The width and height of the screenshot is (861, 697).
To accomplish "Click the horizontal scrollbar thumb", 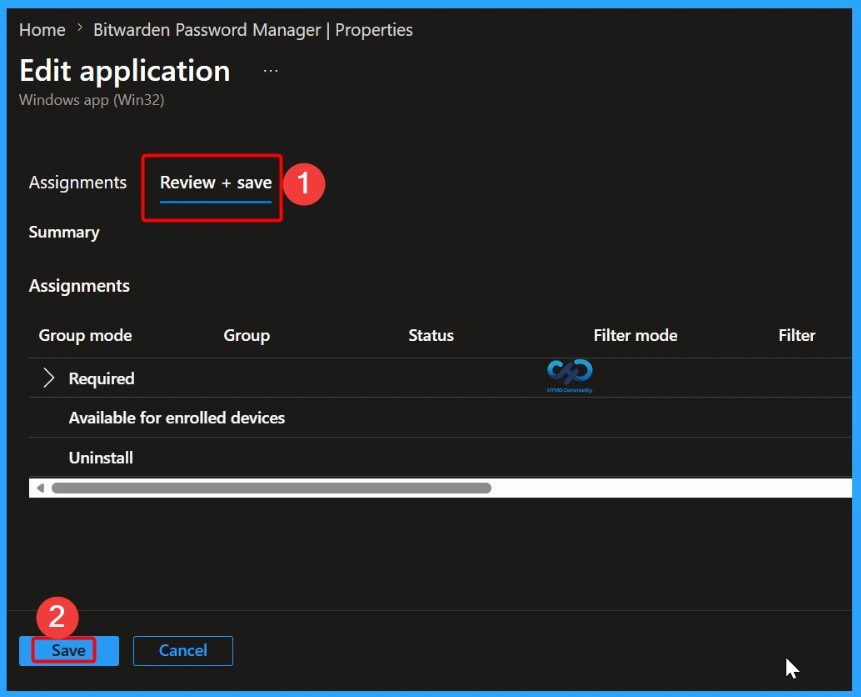I will tap(271, 488).
